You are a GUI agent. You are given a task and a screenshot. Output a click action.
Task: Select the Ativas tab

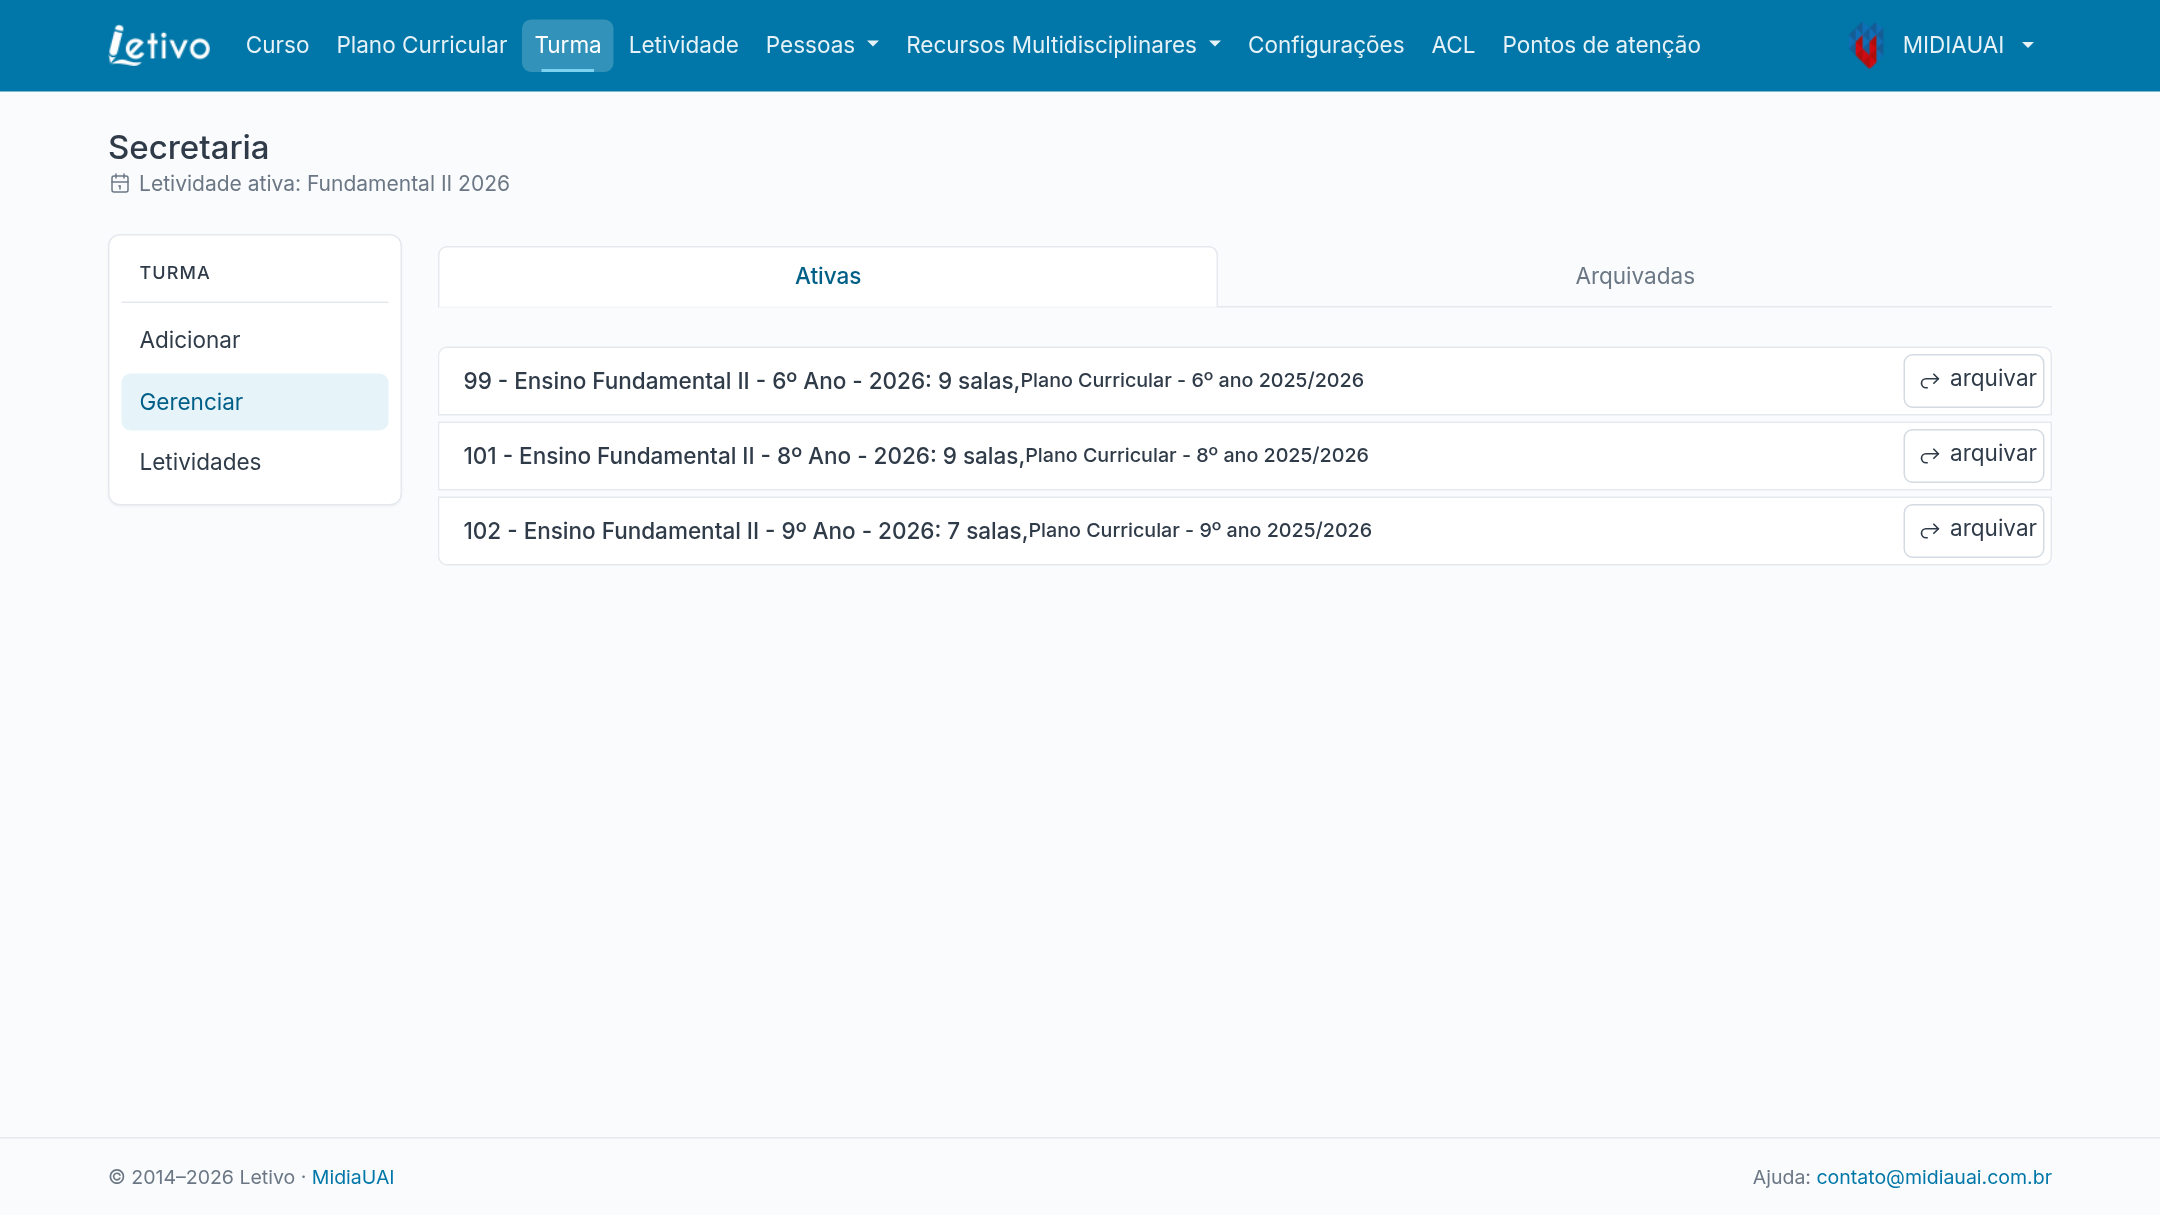point(828,276)
